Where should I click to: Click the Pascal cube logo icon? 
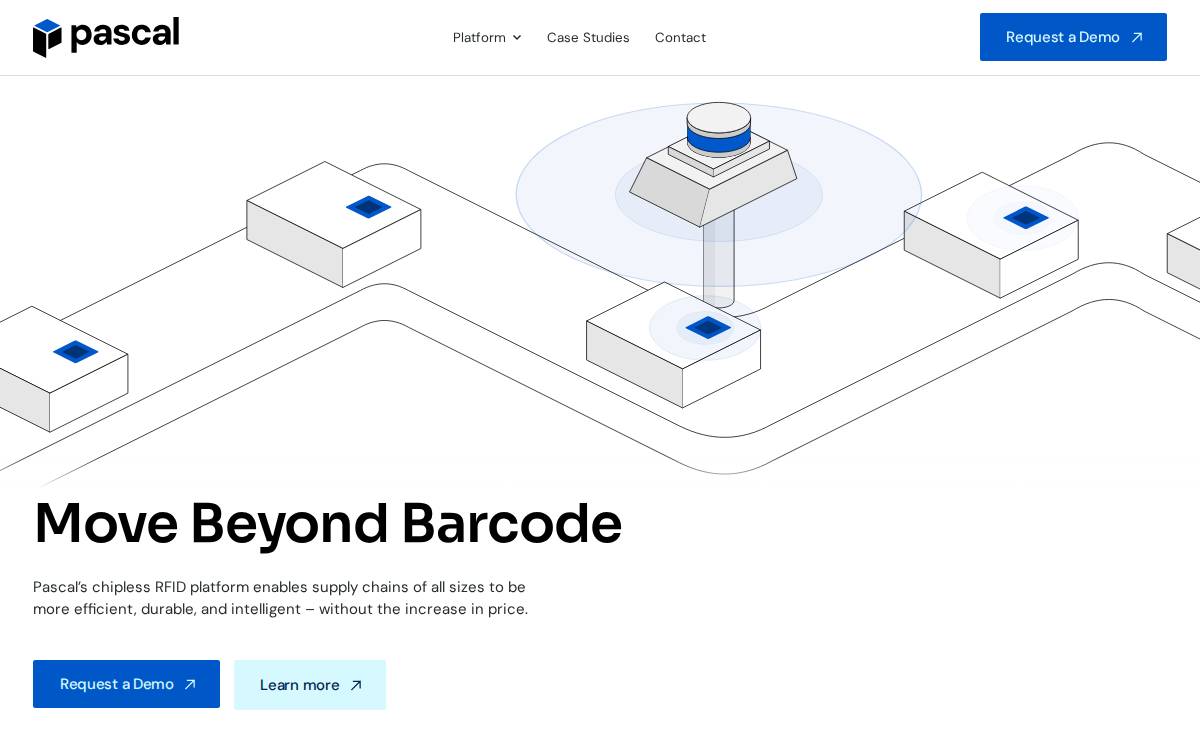point(47,38)
